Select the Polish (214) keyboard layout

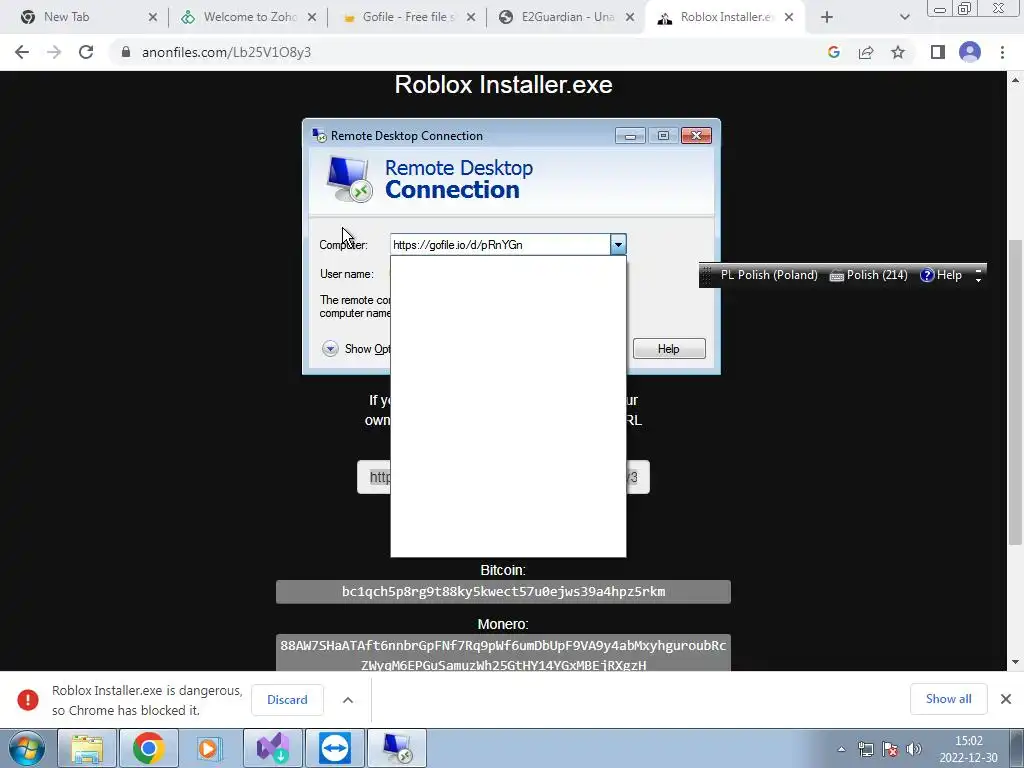[x=869, y=275]
